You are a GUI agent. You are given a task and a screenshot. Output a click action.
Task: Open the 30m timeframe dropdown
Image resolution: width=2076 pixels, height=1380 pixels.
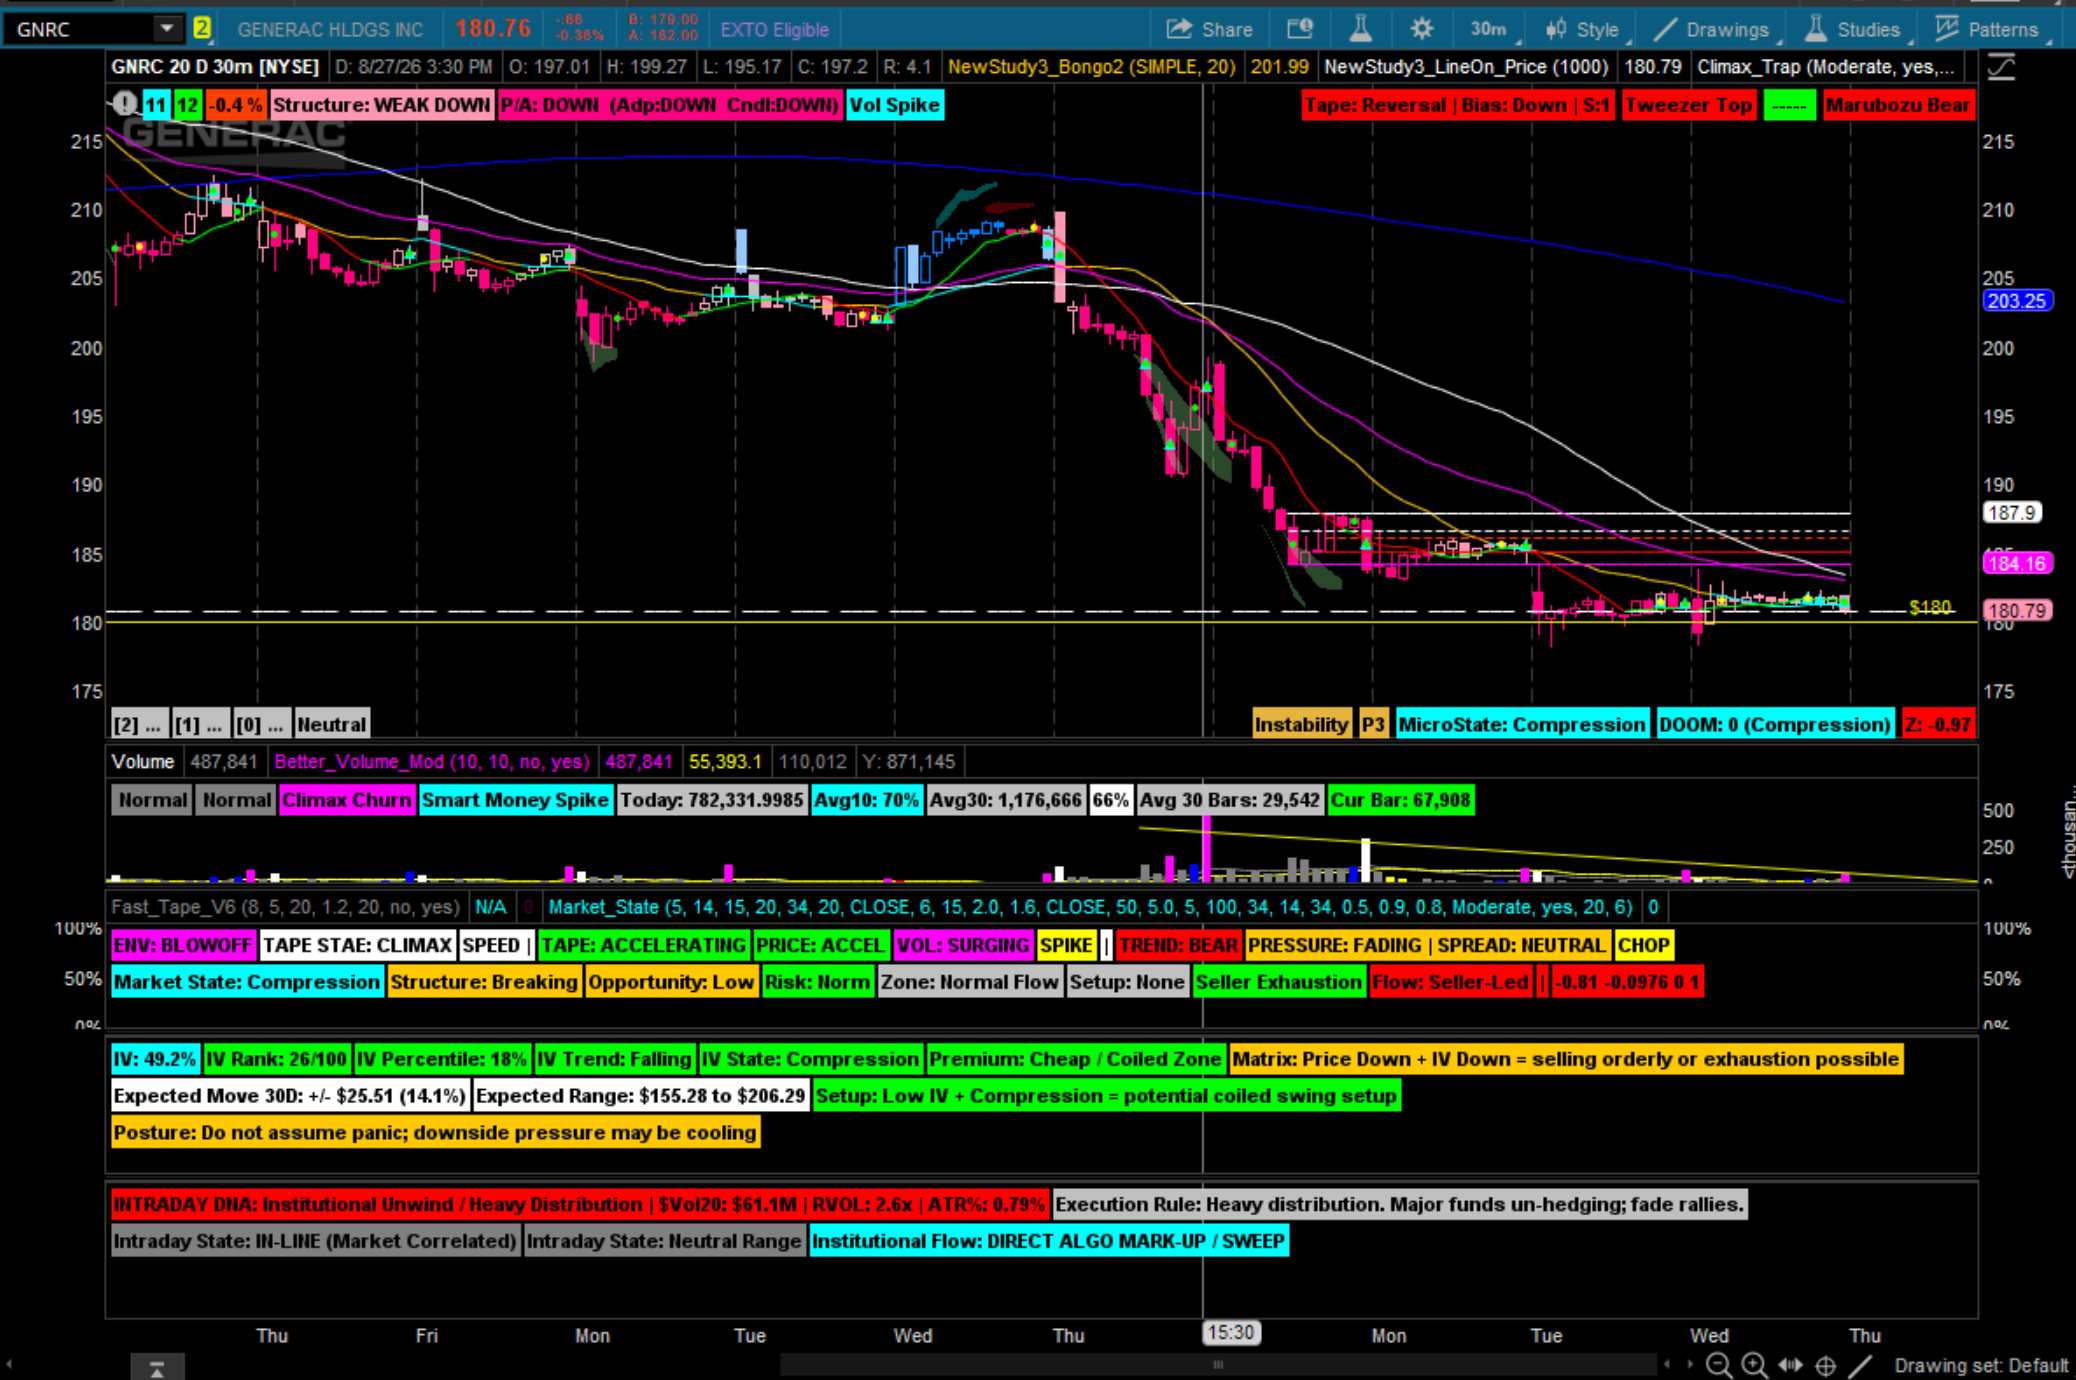pos(1493,29)
